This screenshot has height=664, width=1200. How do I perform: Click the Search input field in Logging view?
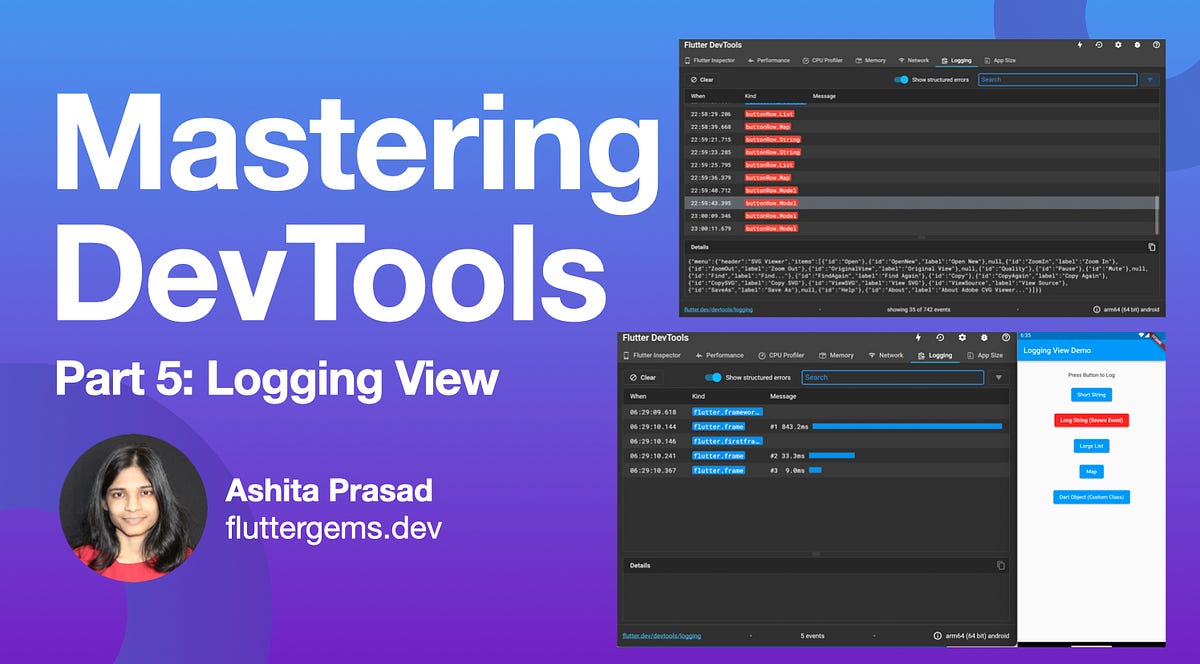[x=1055, y=79]
